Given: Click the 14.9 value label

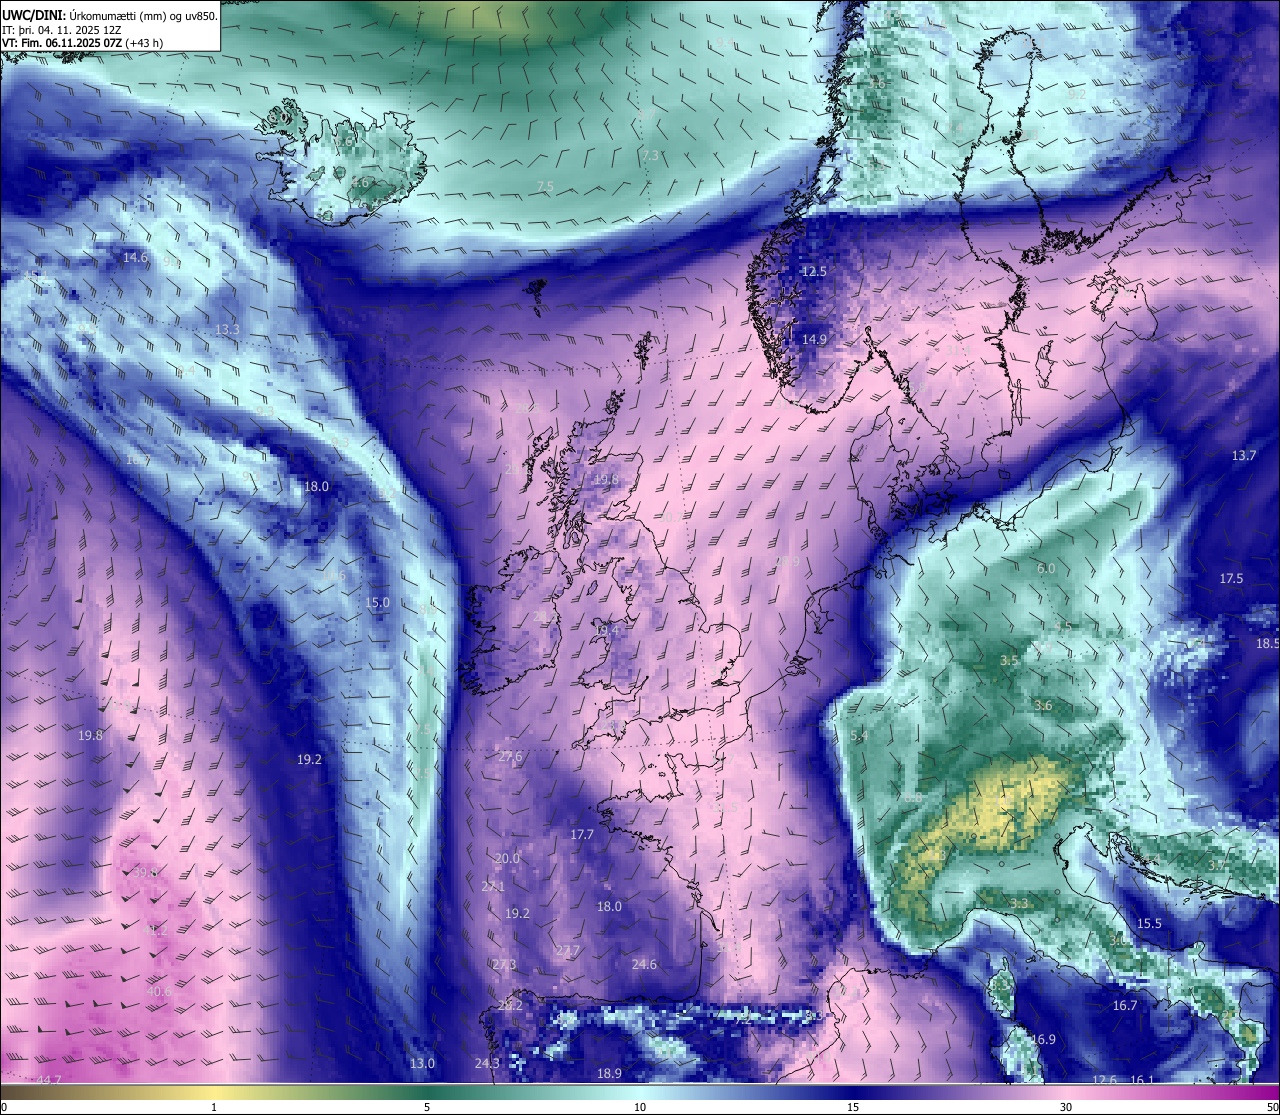Looking at the screenshot, I should click(x=814, y=340).
